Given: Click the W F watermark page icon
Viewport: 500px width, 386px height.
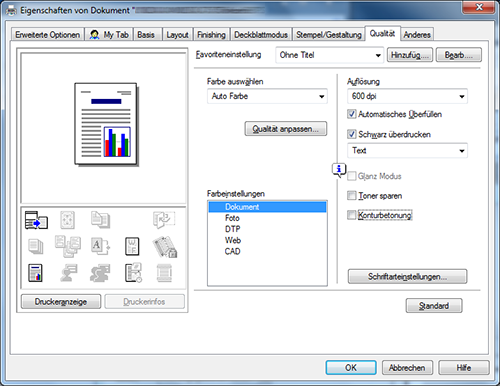Looking at the screenshot, I should click(x=132, y=247).
